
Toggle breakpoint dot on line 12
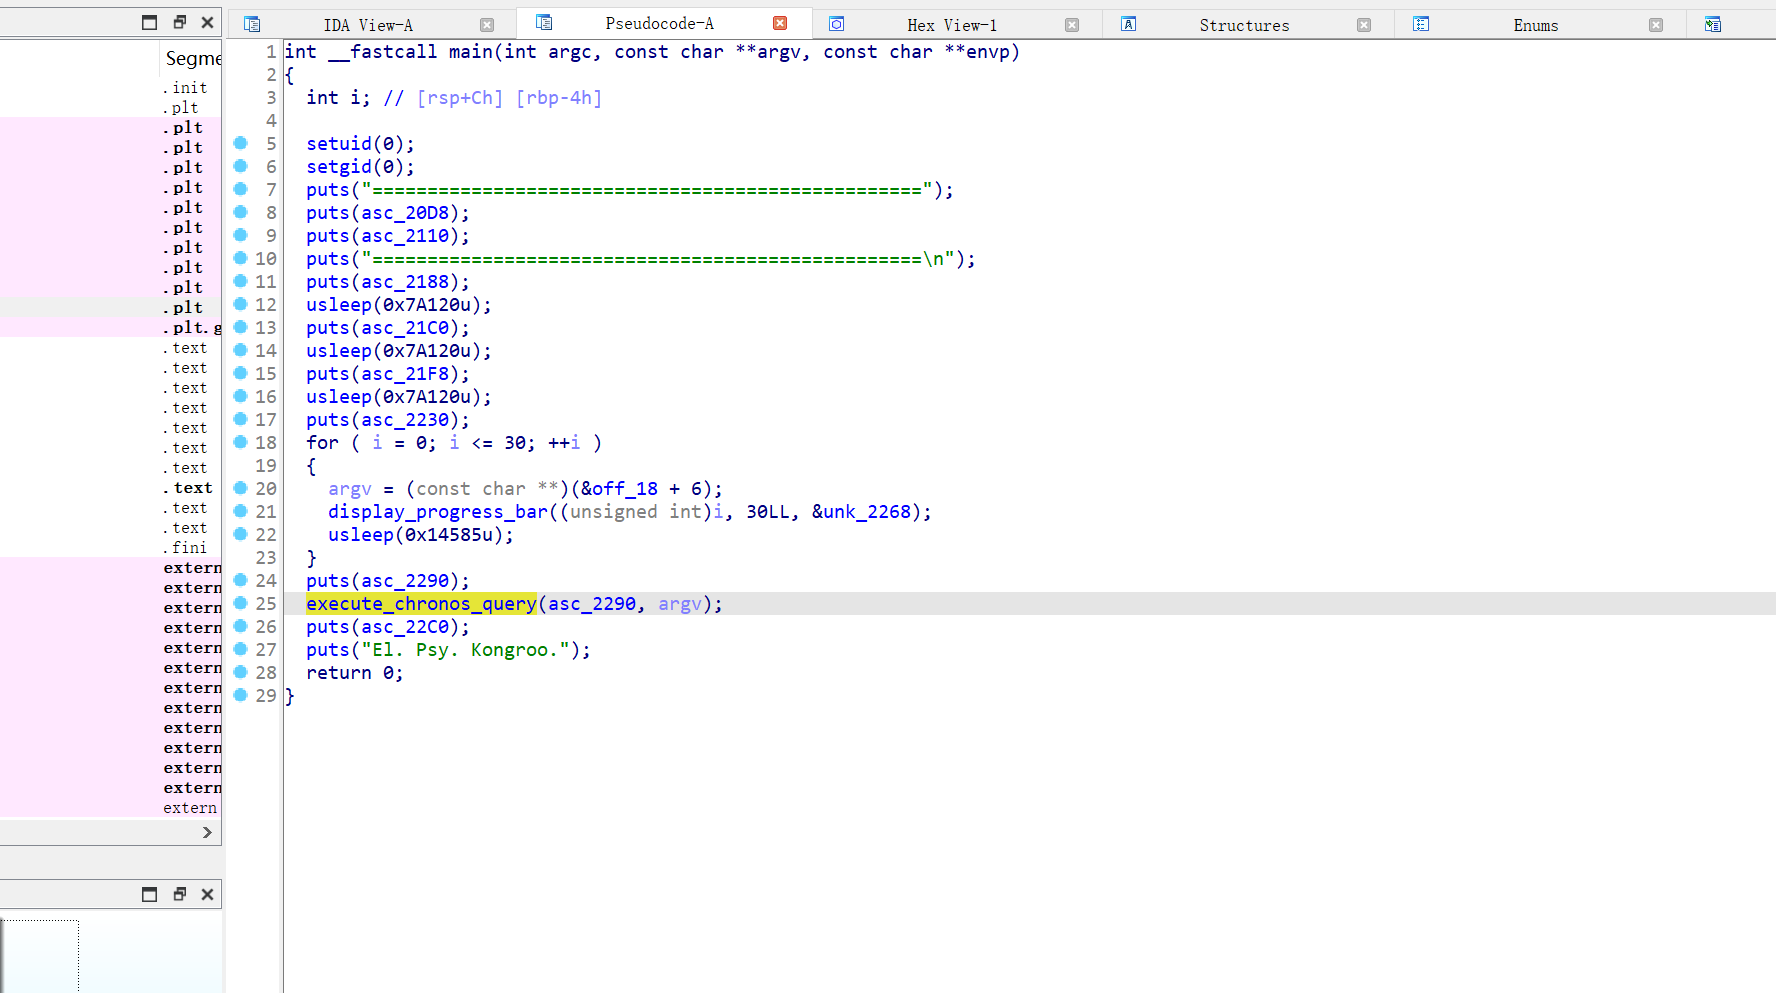240,304
